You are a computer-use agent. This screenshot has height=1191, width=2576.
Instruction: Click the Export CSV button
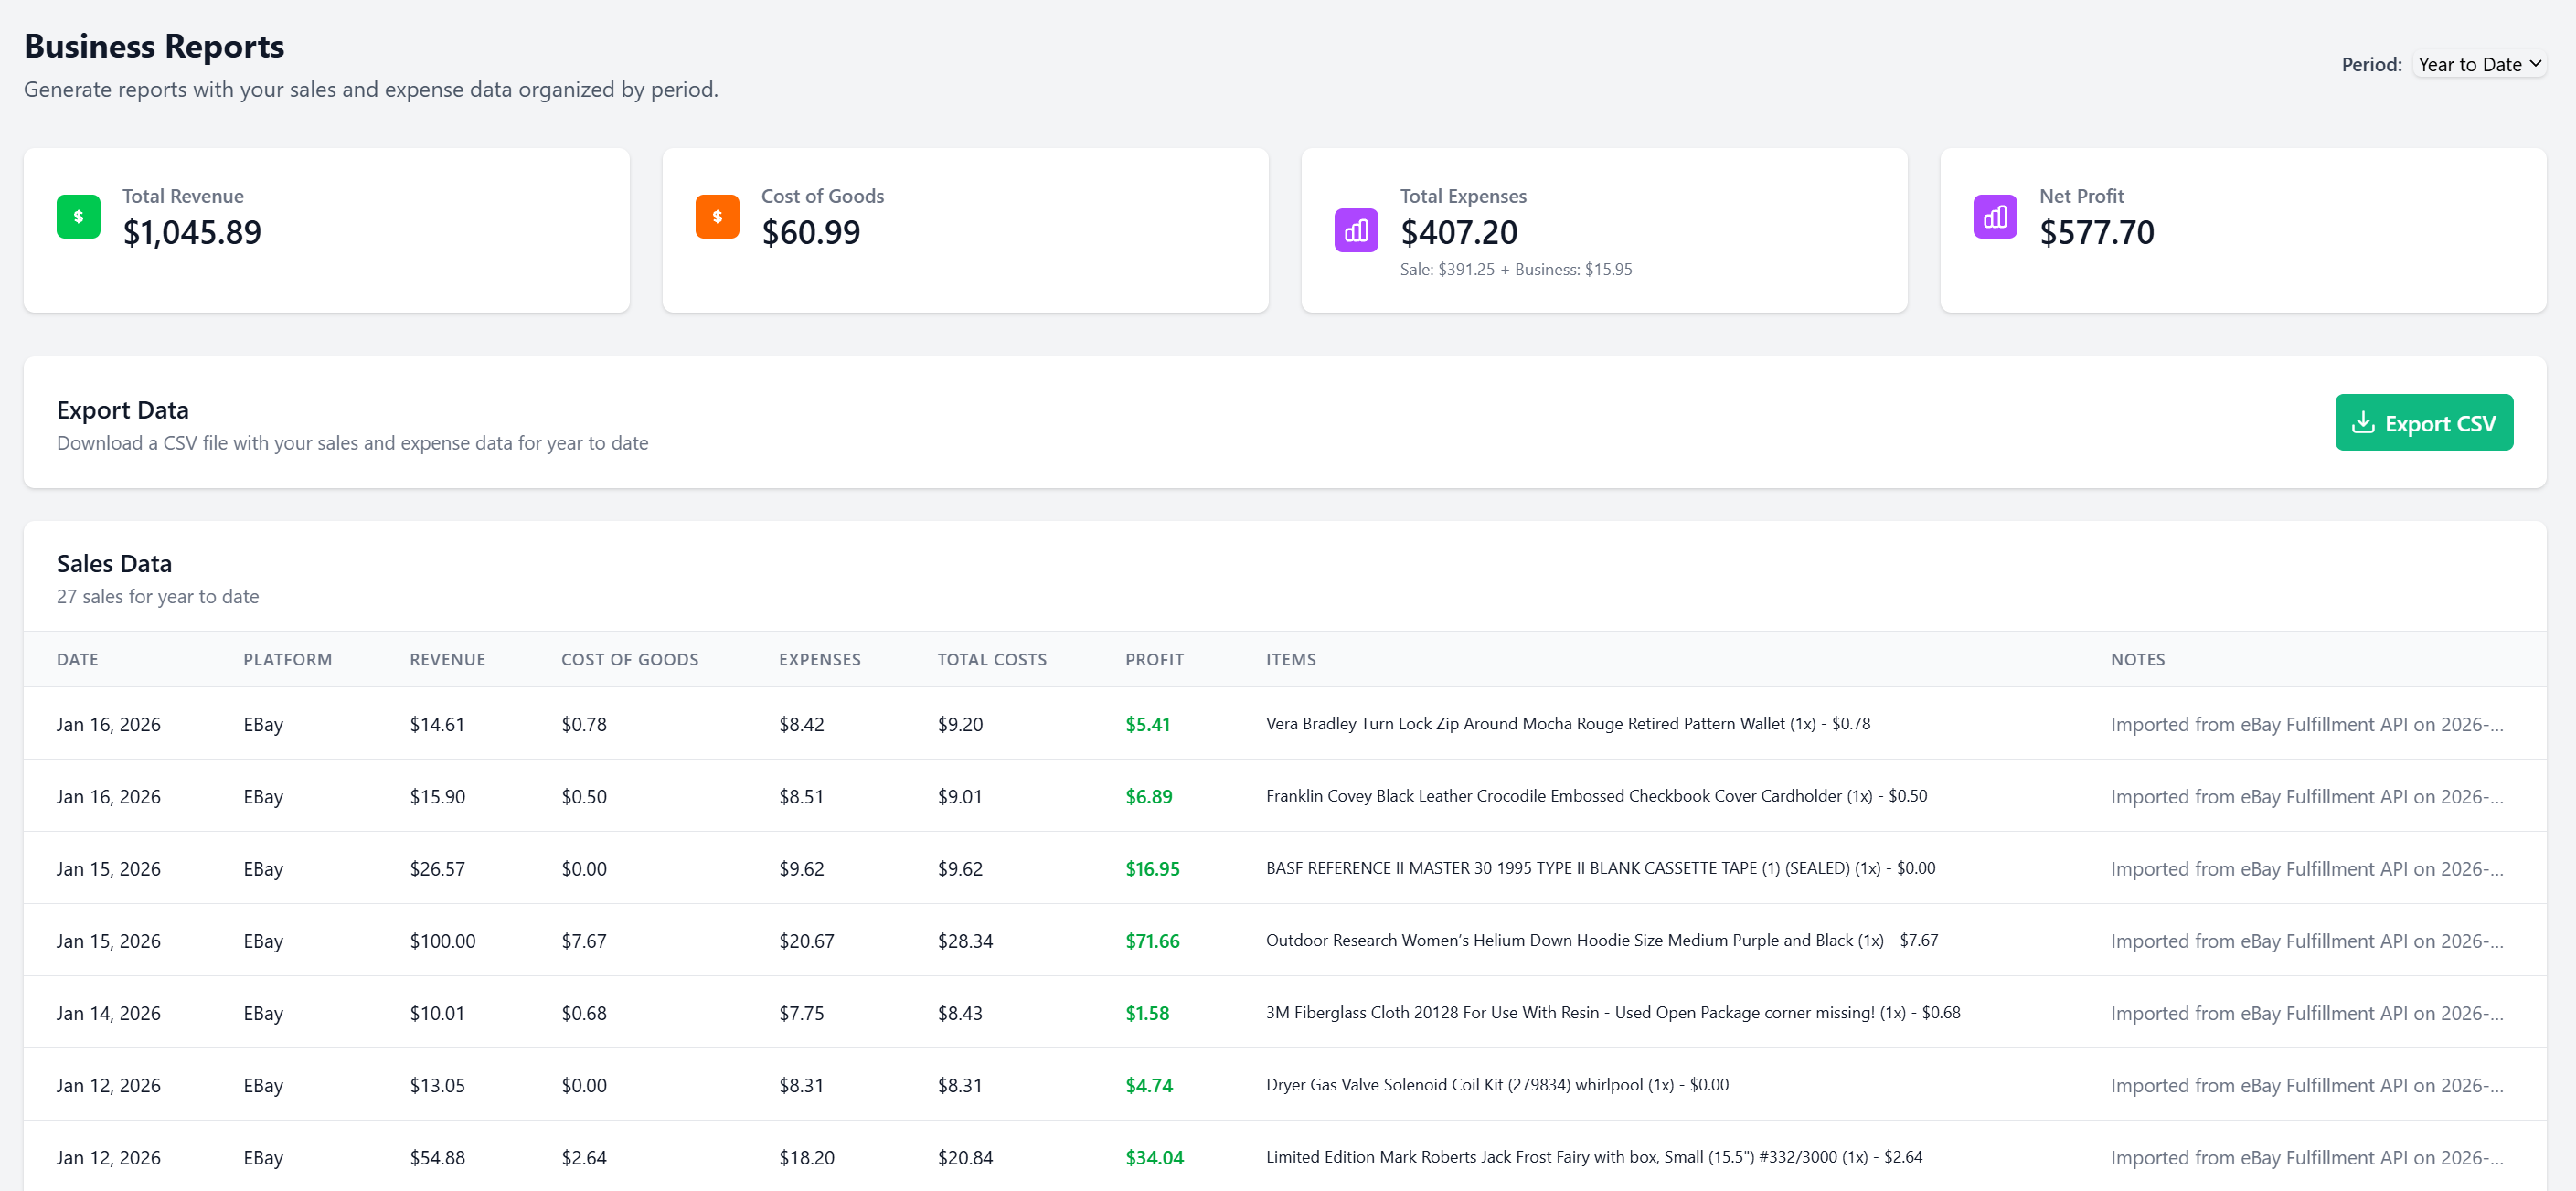point(2423,422)
